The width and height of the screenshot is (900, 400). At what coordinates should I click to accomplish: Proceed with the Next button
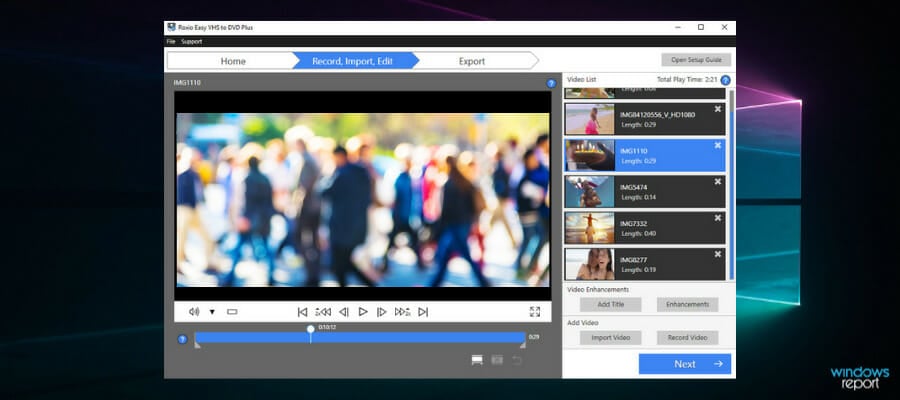pyautogui.click(x=685, y=364)
